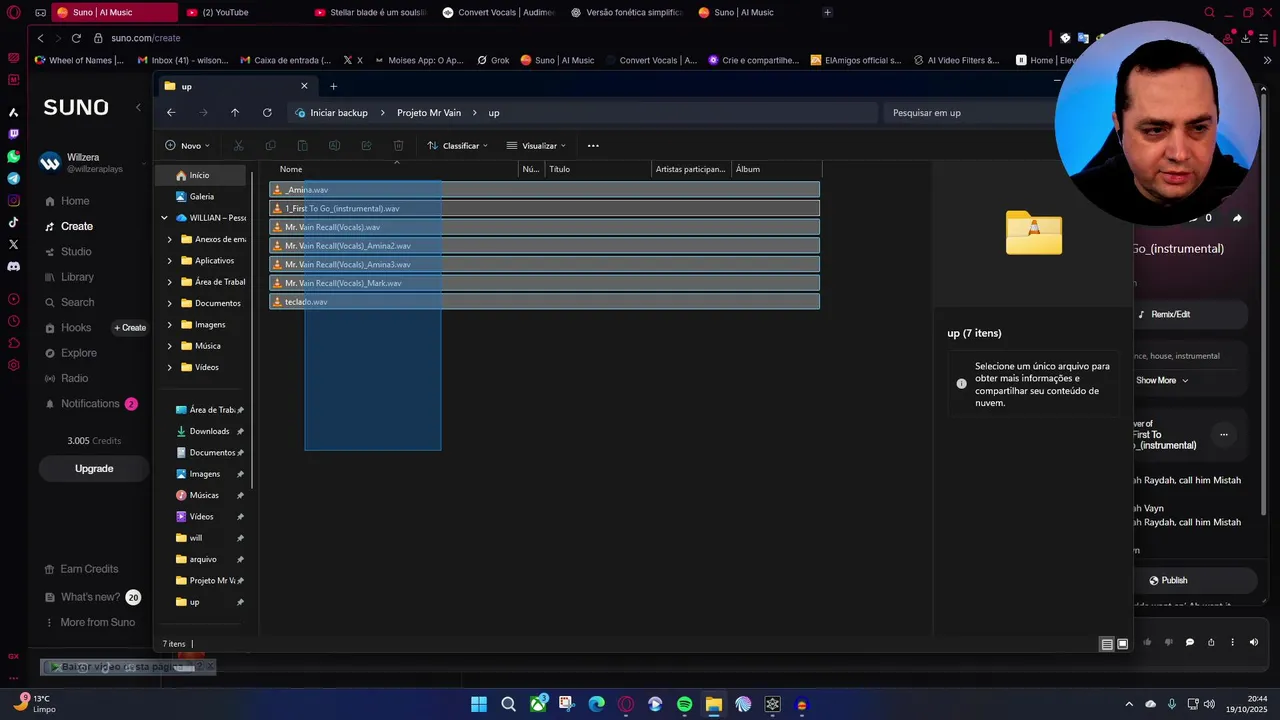Switch Explorer to large thumbnails view icon
Image resolution: width=1280 pixels, height=720 pixels.
(x=1123, y=644)
